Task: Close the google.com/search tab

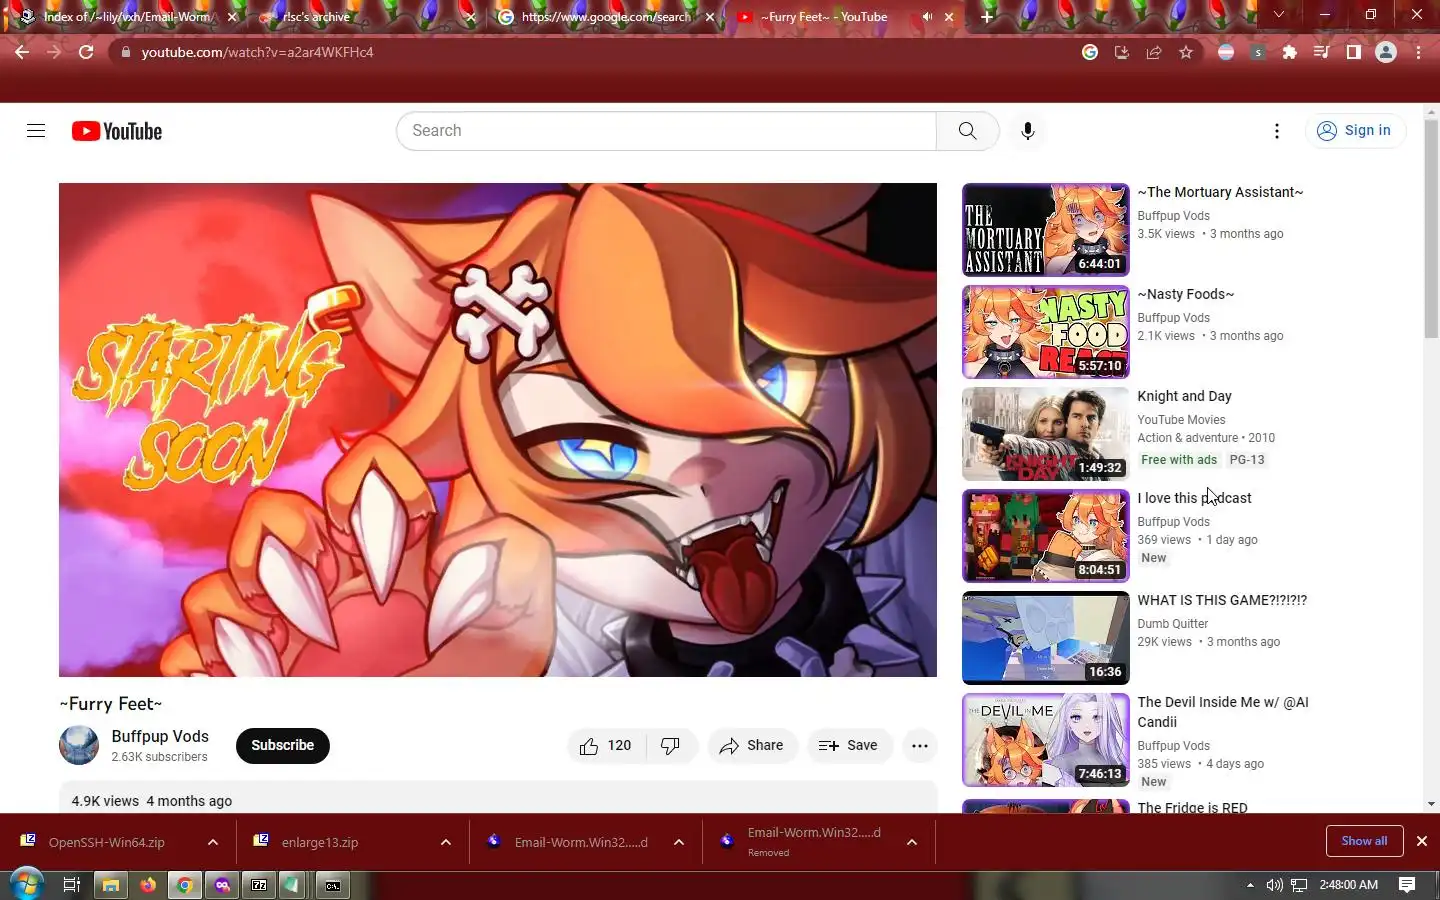Action: tap(711, 17)
